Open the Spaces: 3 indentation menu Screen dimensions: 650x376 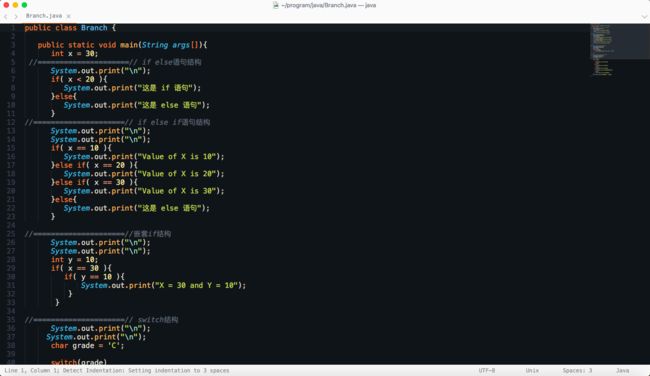click(577, 370)
